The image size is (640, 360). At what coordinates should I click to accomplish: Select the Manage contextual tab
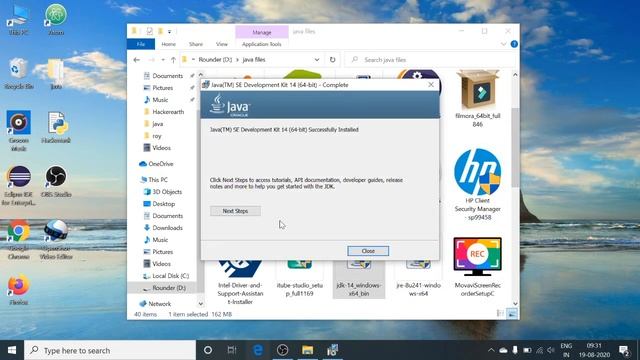[262, 32]
